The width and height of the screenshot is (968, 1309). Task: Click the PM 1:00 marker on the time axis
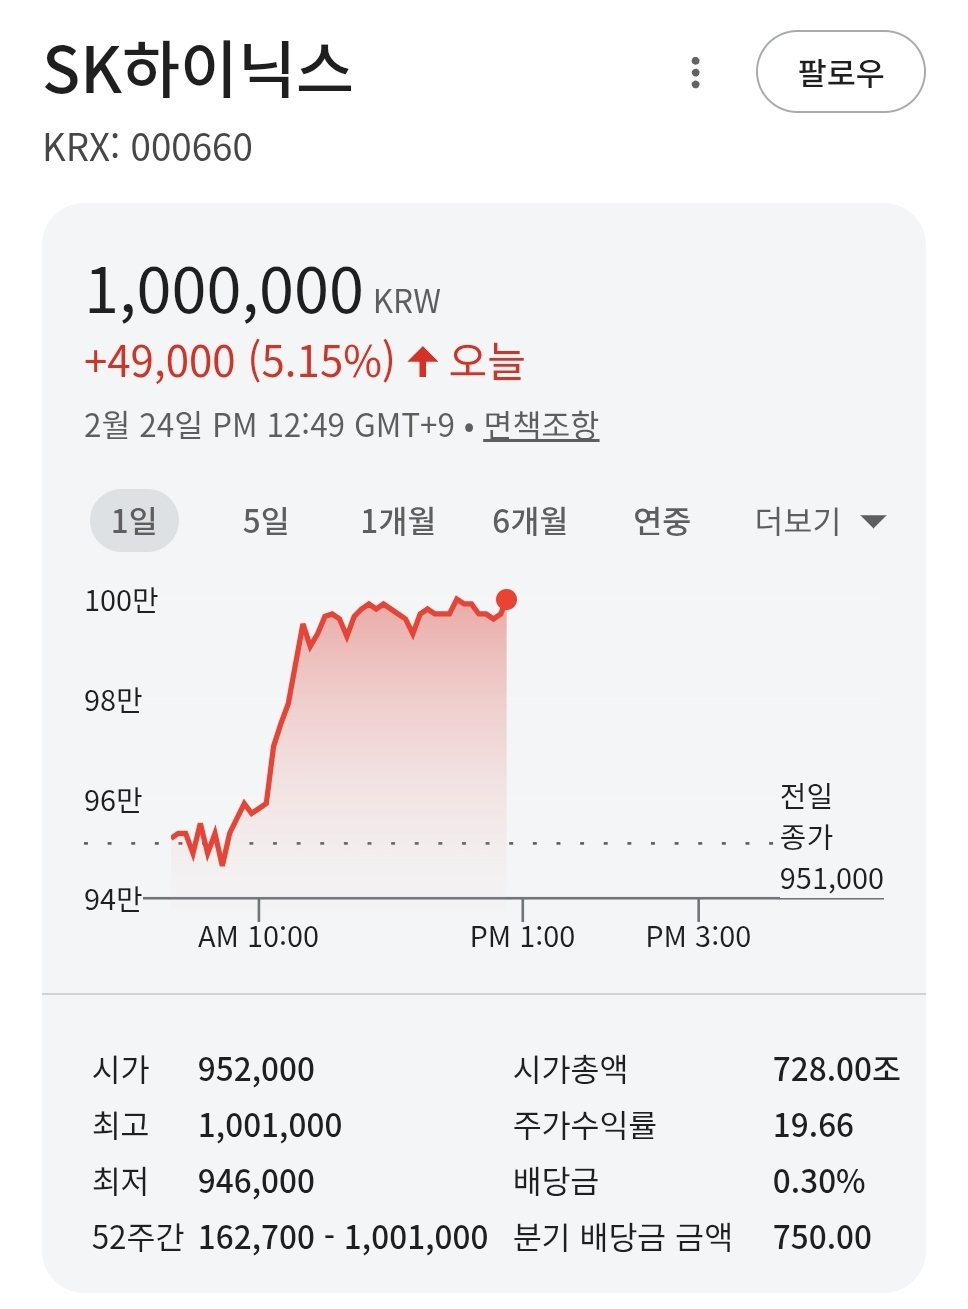(x=522, y=936)
